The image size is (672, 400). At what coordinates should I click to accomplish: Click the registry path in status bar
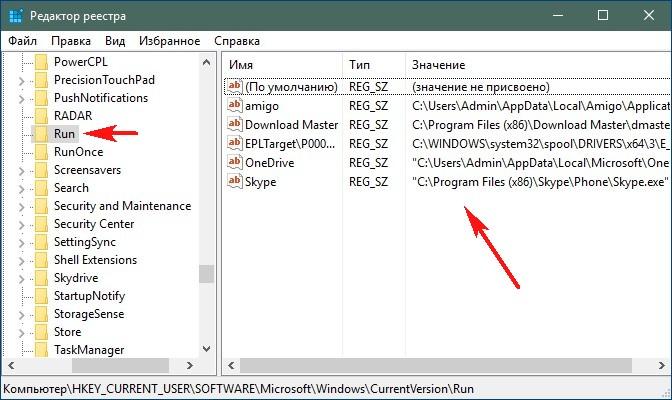point(238,389)
